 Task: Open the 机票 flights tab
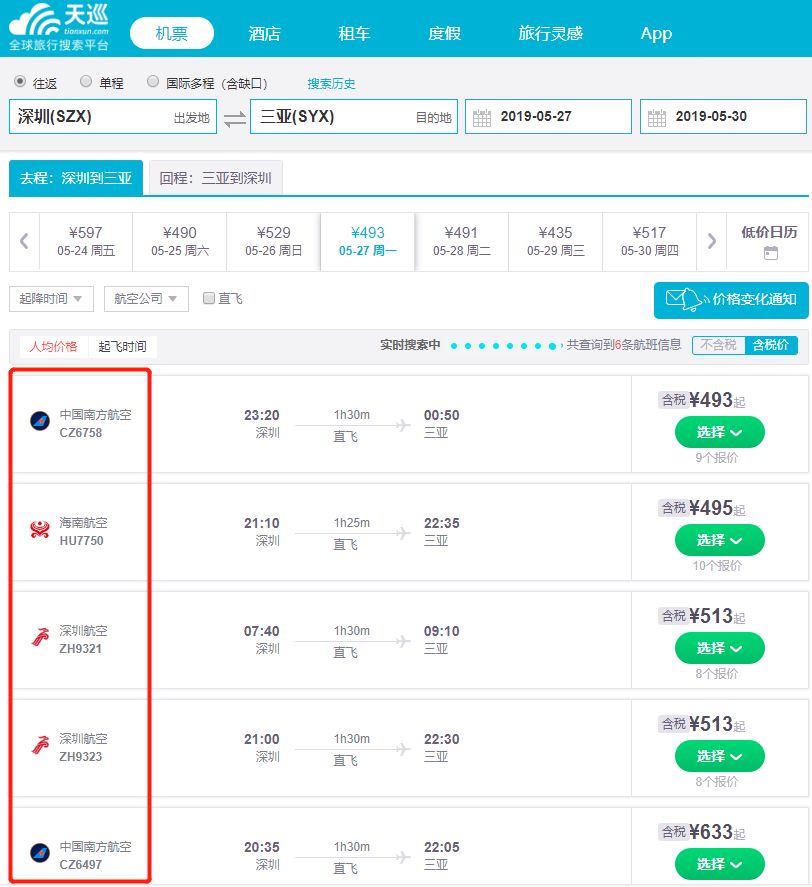tap(171, 33)
